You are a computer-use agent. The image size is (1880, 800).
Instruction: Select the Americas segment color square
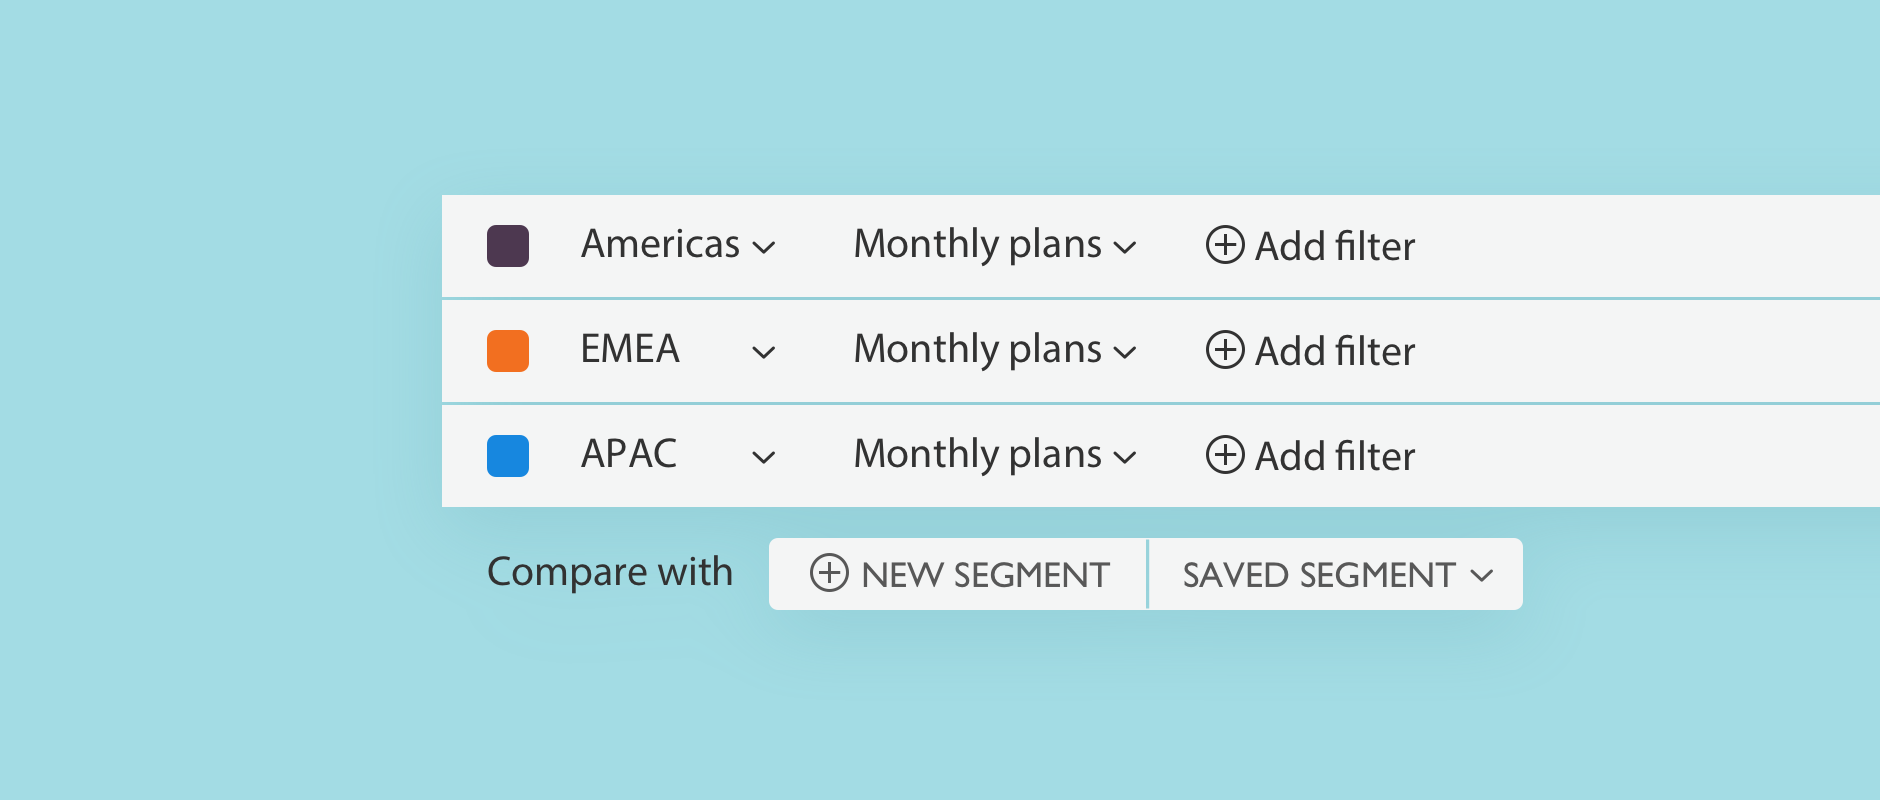pyautogui.click(x=508, y=246)
